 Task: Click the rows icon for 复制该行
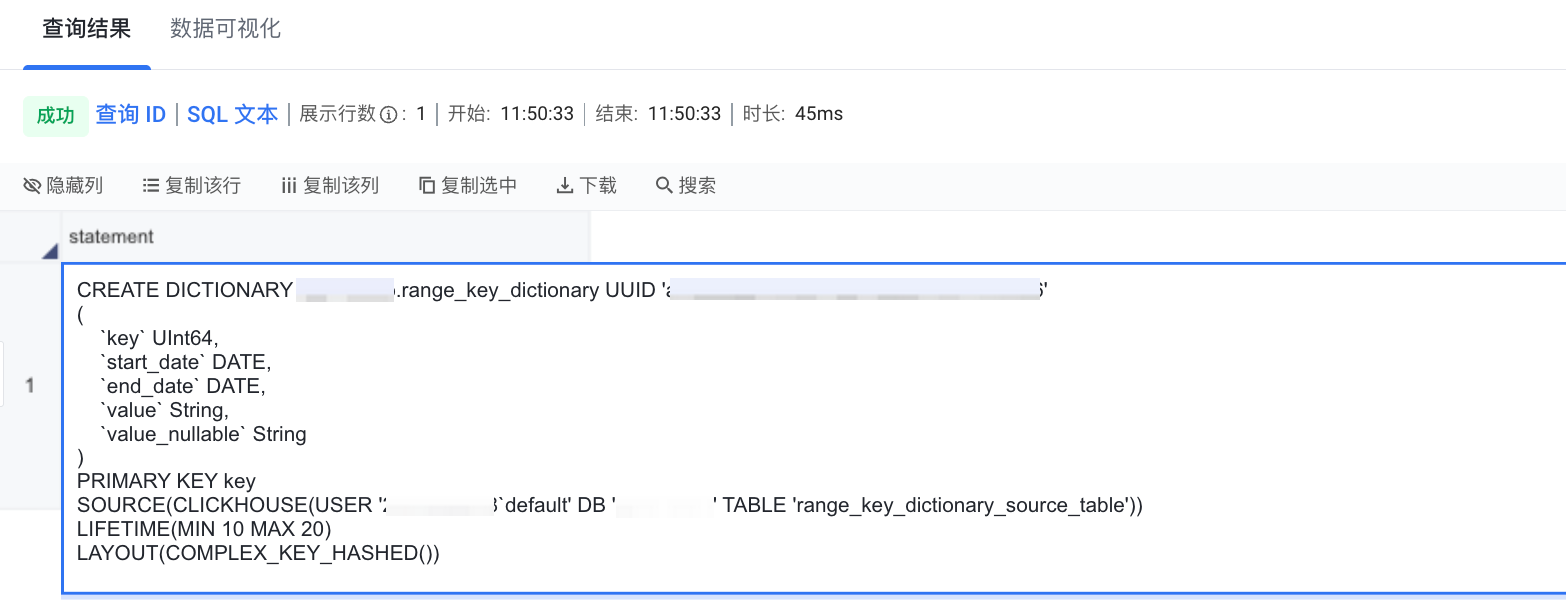click(x=151, y=186)
